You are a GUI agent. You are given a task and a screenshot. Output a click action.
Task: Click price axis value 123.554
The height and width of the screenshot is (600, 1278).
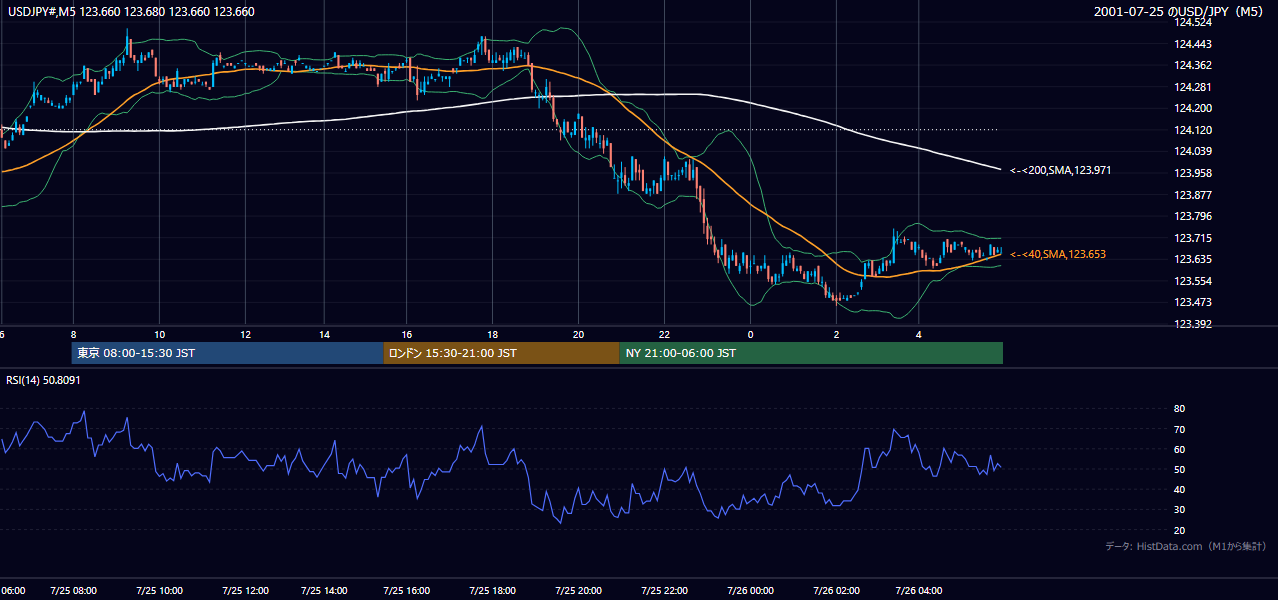(x=1193, y=281)
